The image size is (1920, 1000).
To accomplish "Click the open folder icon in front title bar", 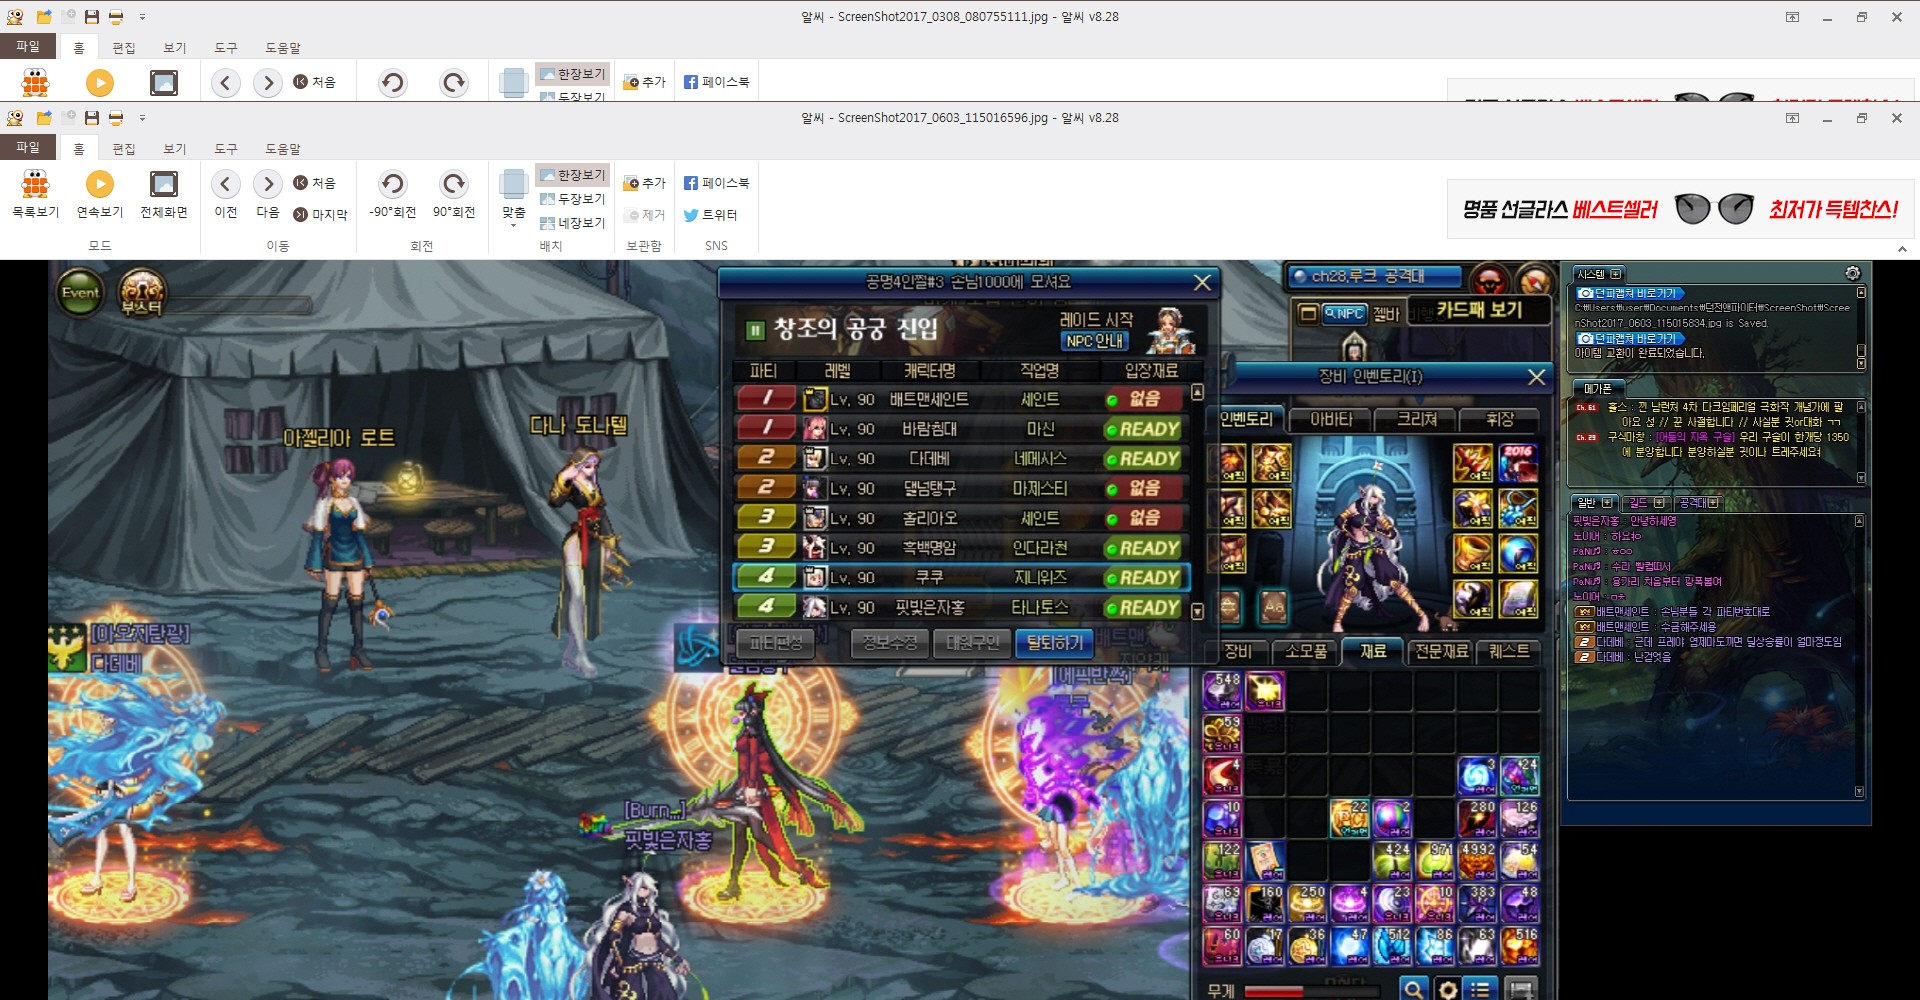I will point(44,118).
